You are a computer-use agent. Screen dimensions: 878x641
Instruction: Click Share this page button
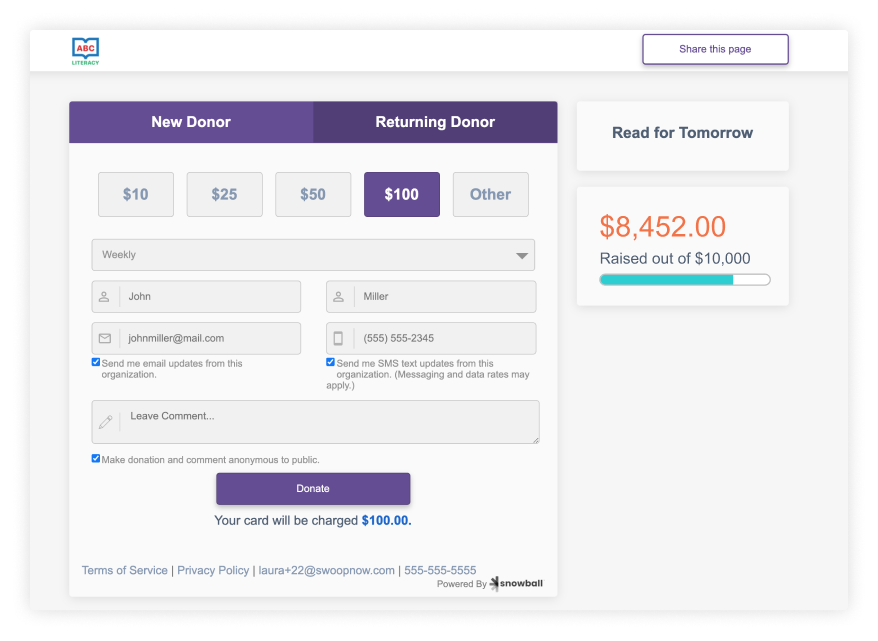pyautogui.click(x=715, y=49)
